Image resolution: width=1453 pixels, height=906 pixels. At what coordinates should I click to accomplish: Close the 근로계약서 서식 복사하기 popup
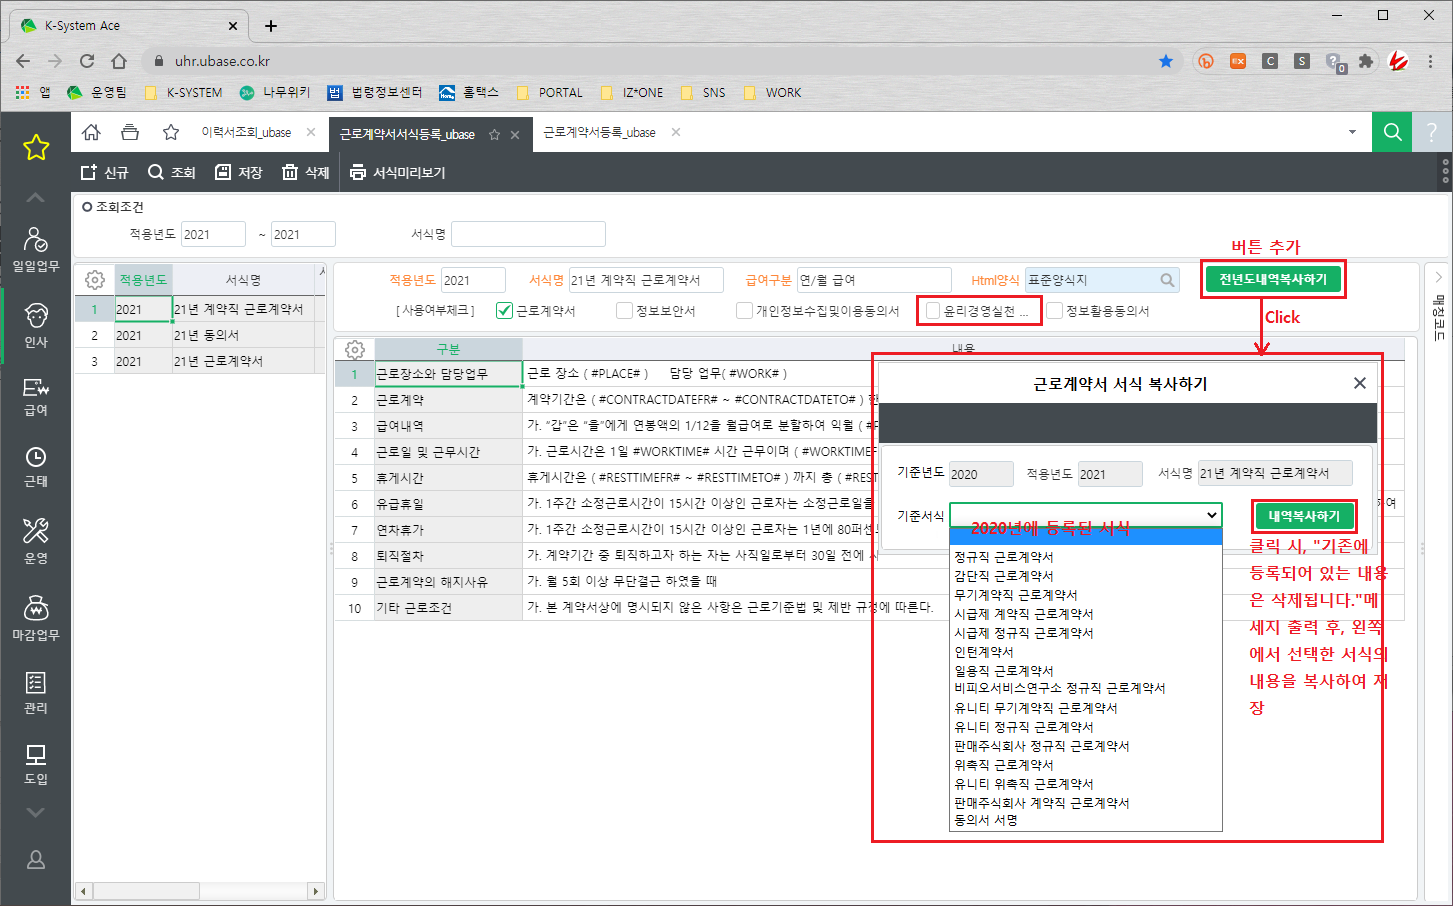tap(1359, 383)
